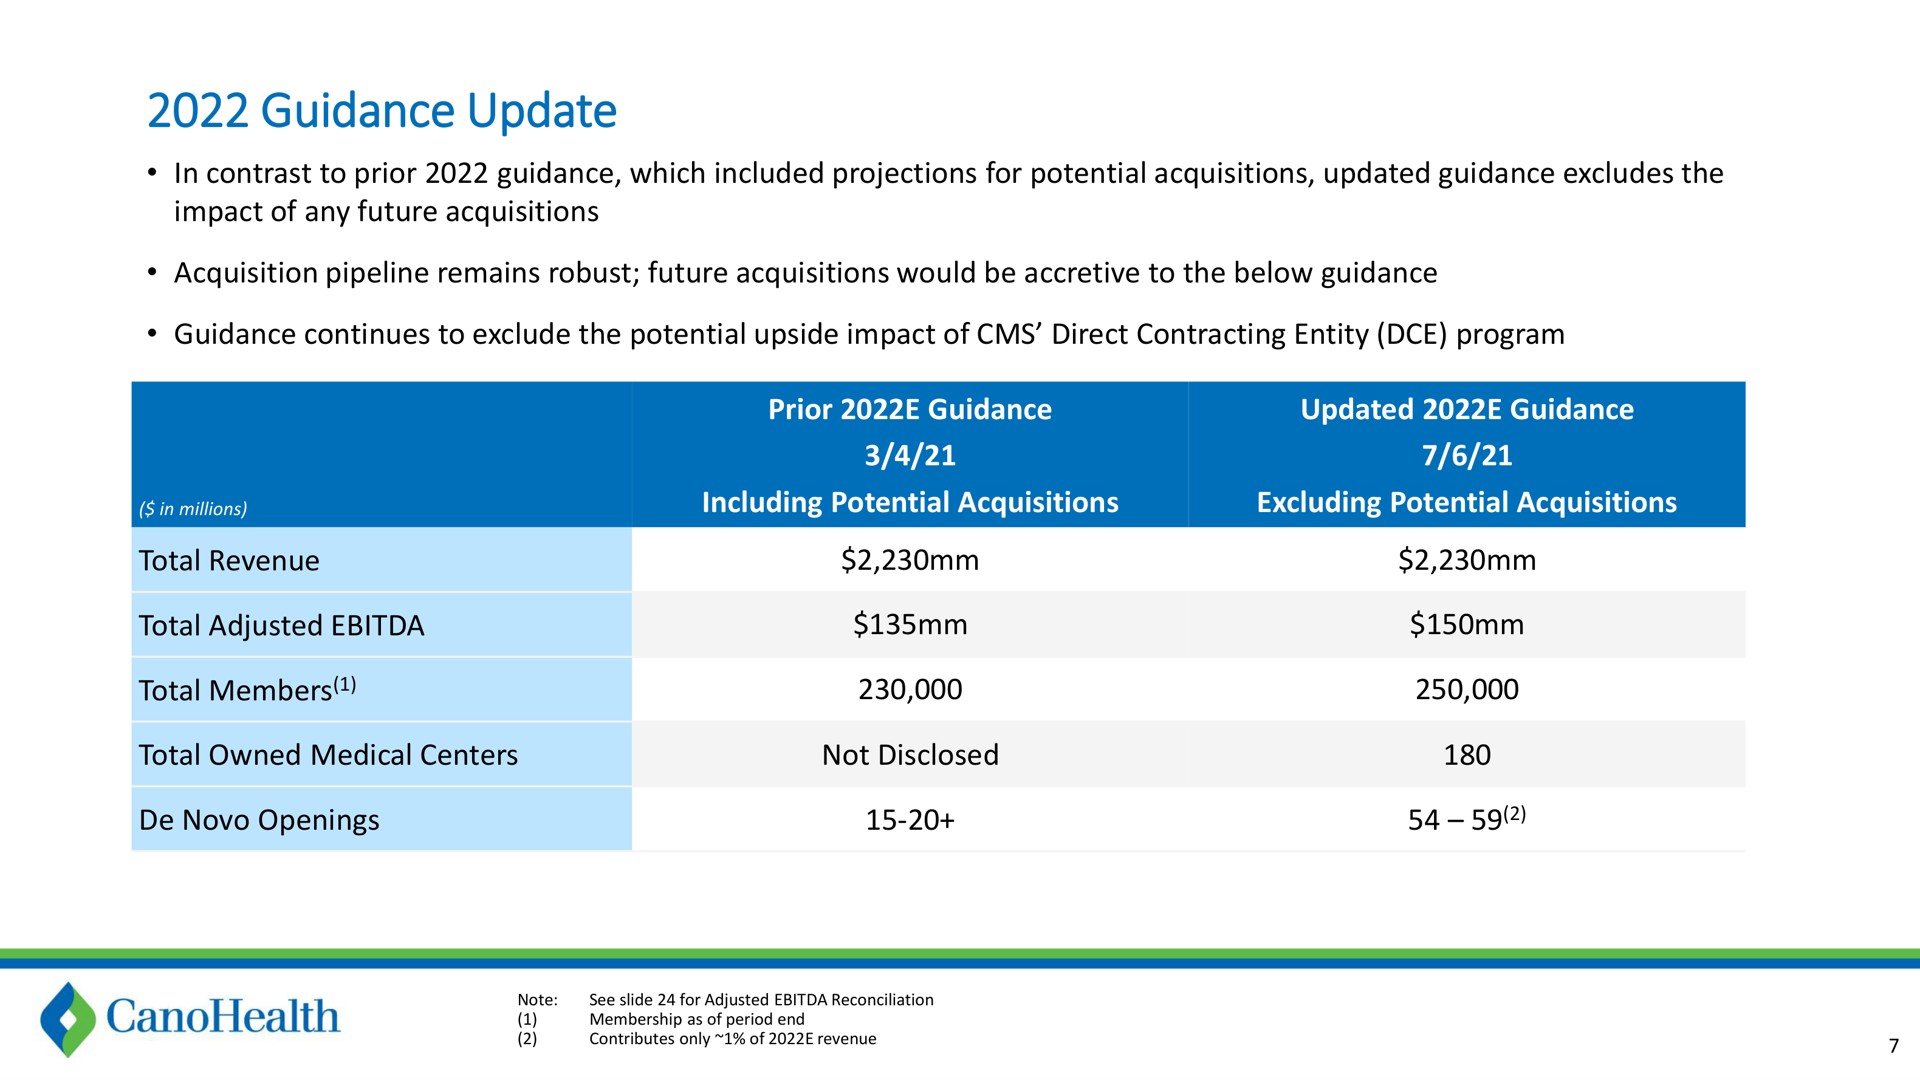
Task: Click the '3/4/21' date in header
Action: pyautogui.click(x=910, y=456)
